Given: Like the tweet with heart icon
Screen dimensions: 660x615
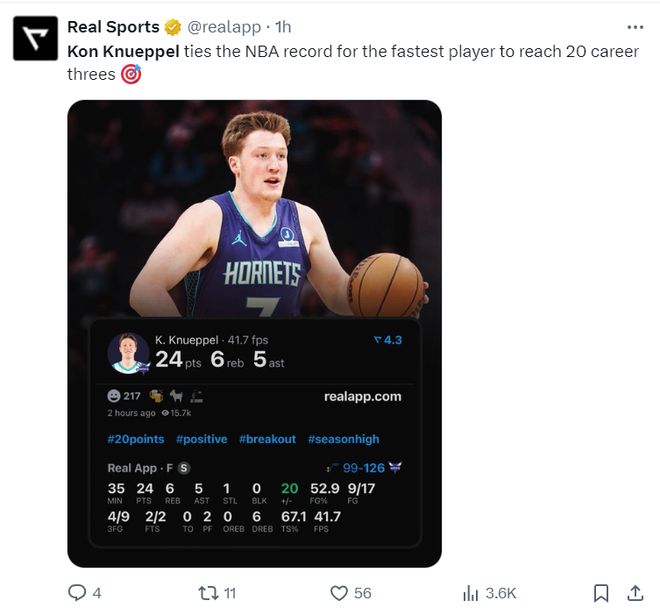Looking at the screenshot, I should [x=339, y=593].
